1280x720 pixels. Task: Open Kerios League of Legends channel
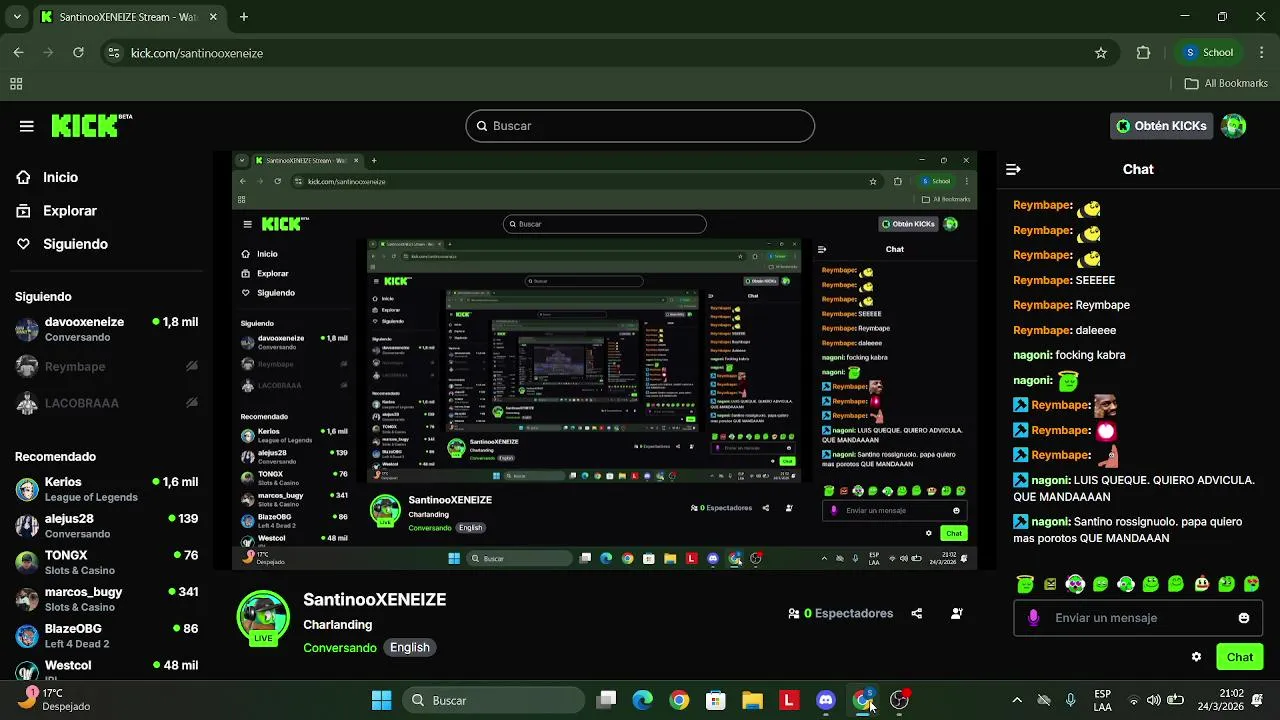106,489
